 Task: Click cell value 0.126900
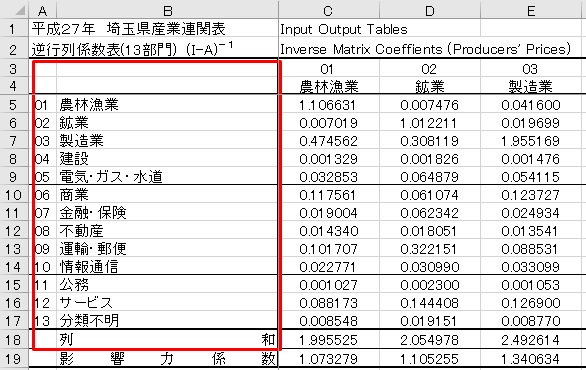[x=531, y=303]
